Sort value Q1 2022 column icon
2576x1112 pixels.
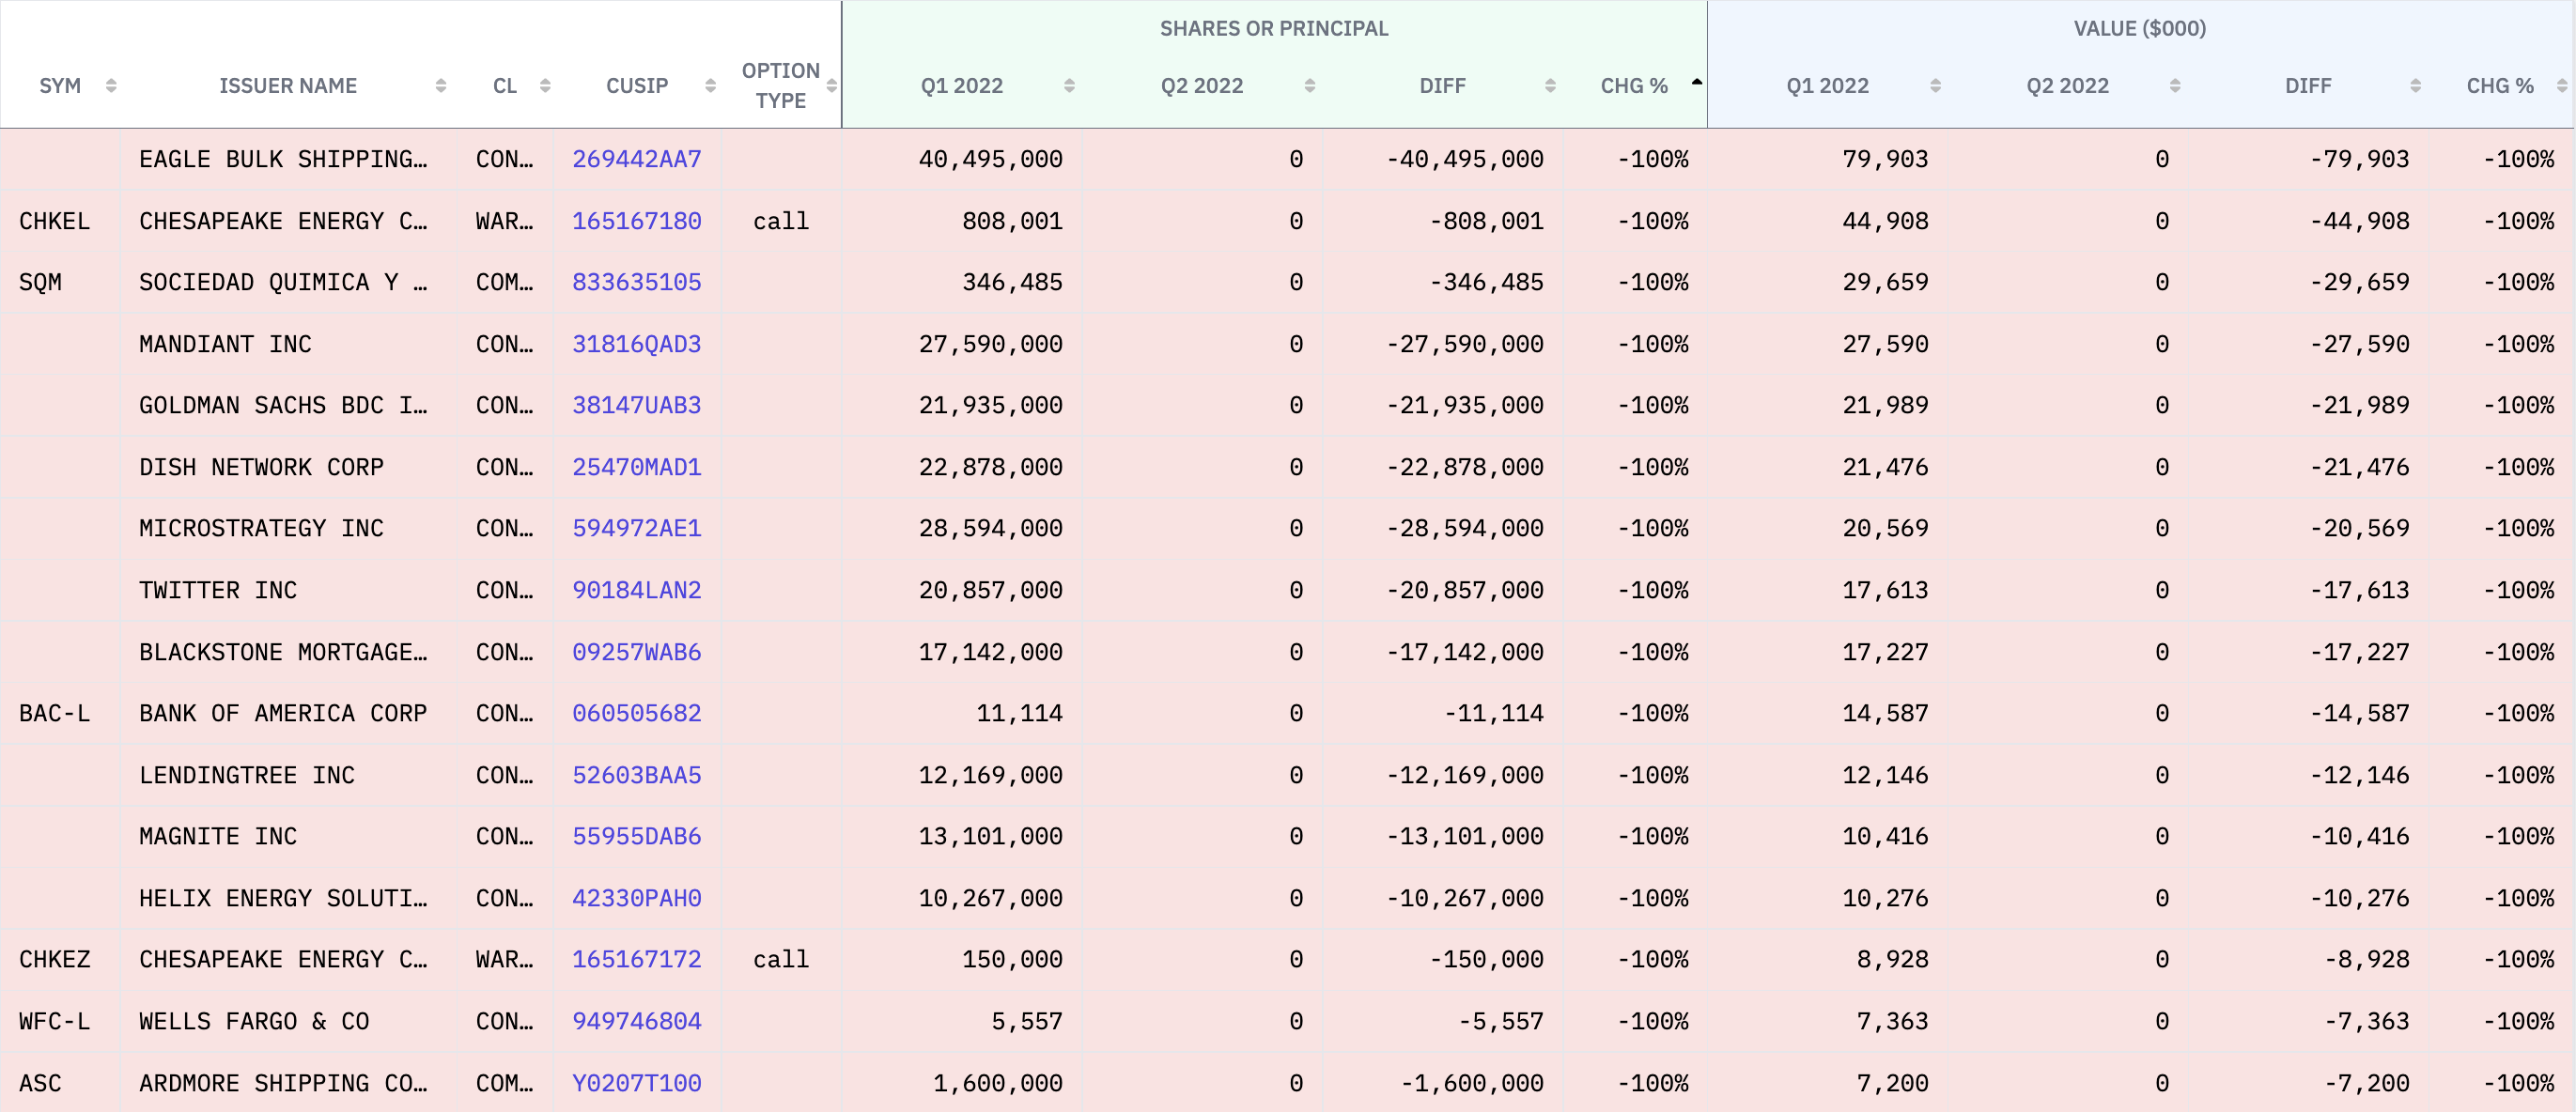coord(1935,86)
